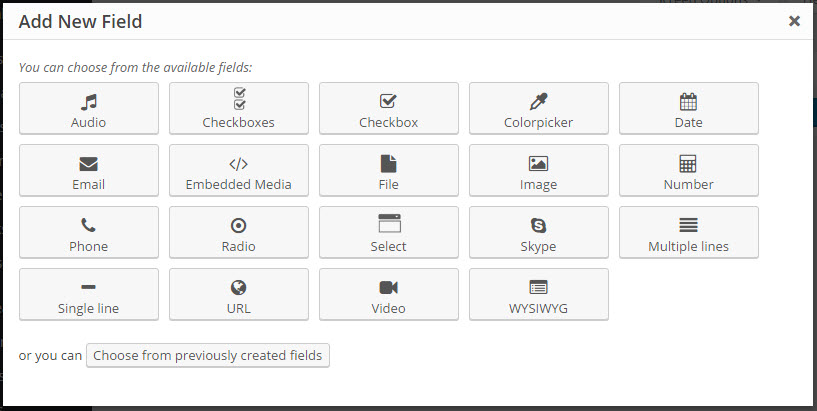Add an Email field
Screen dimensions: 817x411
pyautogui.click(x=89, y=171)
